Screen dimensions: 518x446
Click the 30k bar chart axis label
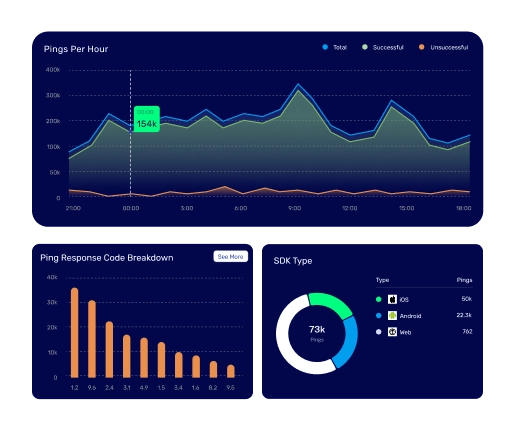click(x=52, y=302)
